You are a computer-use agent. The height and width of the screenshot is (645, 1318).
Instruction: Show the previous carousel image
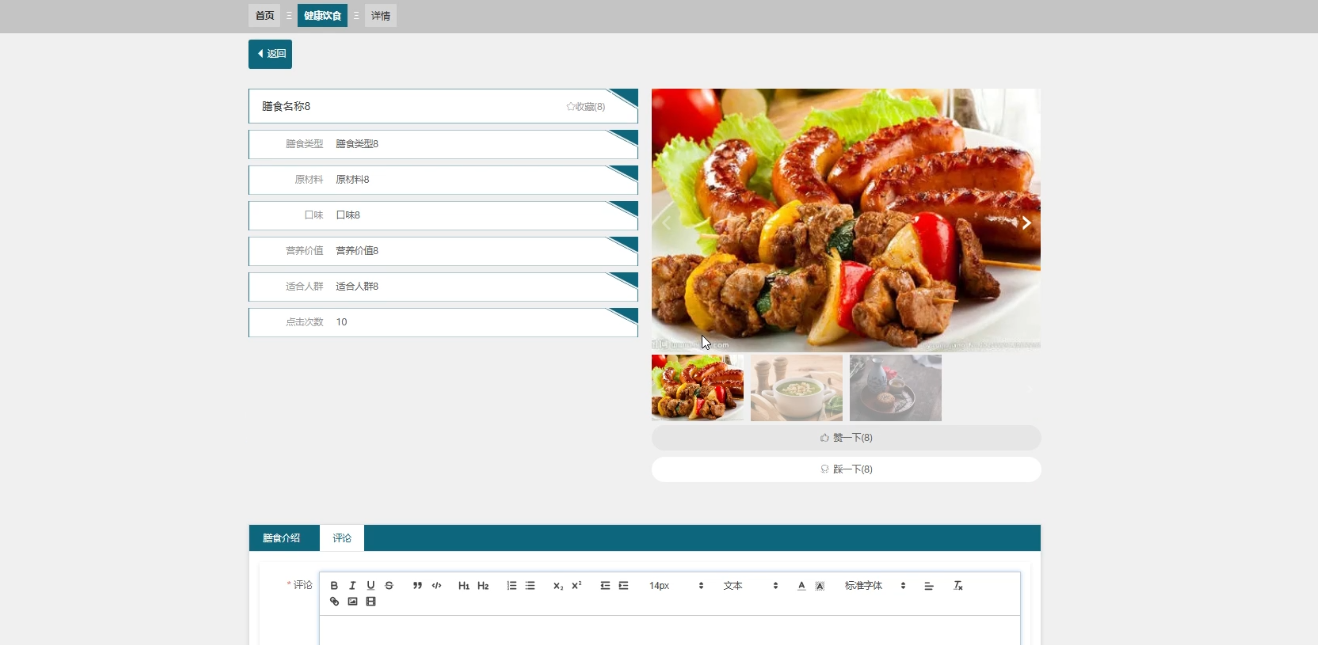click(x=667, y=223)
